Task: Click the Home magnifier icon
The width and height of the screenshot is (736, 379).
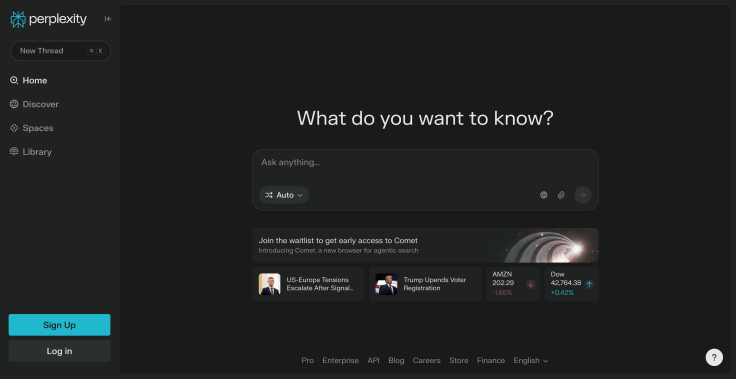Action: (x=14, y=80)
